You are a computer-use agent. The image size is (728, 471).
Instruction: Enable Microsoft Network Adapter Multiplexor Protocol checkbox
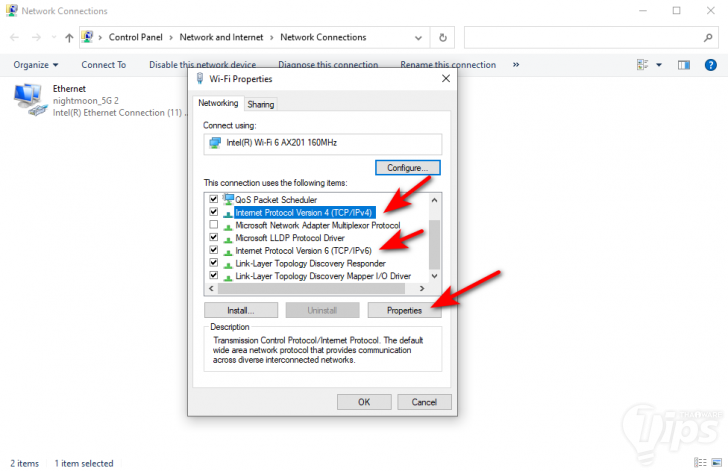click(x=214, y=225)
